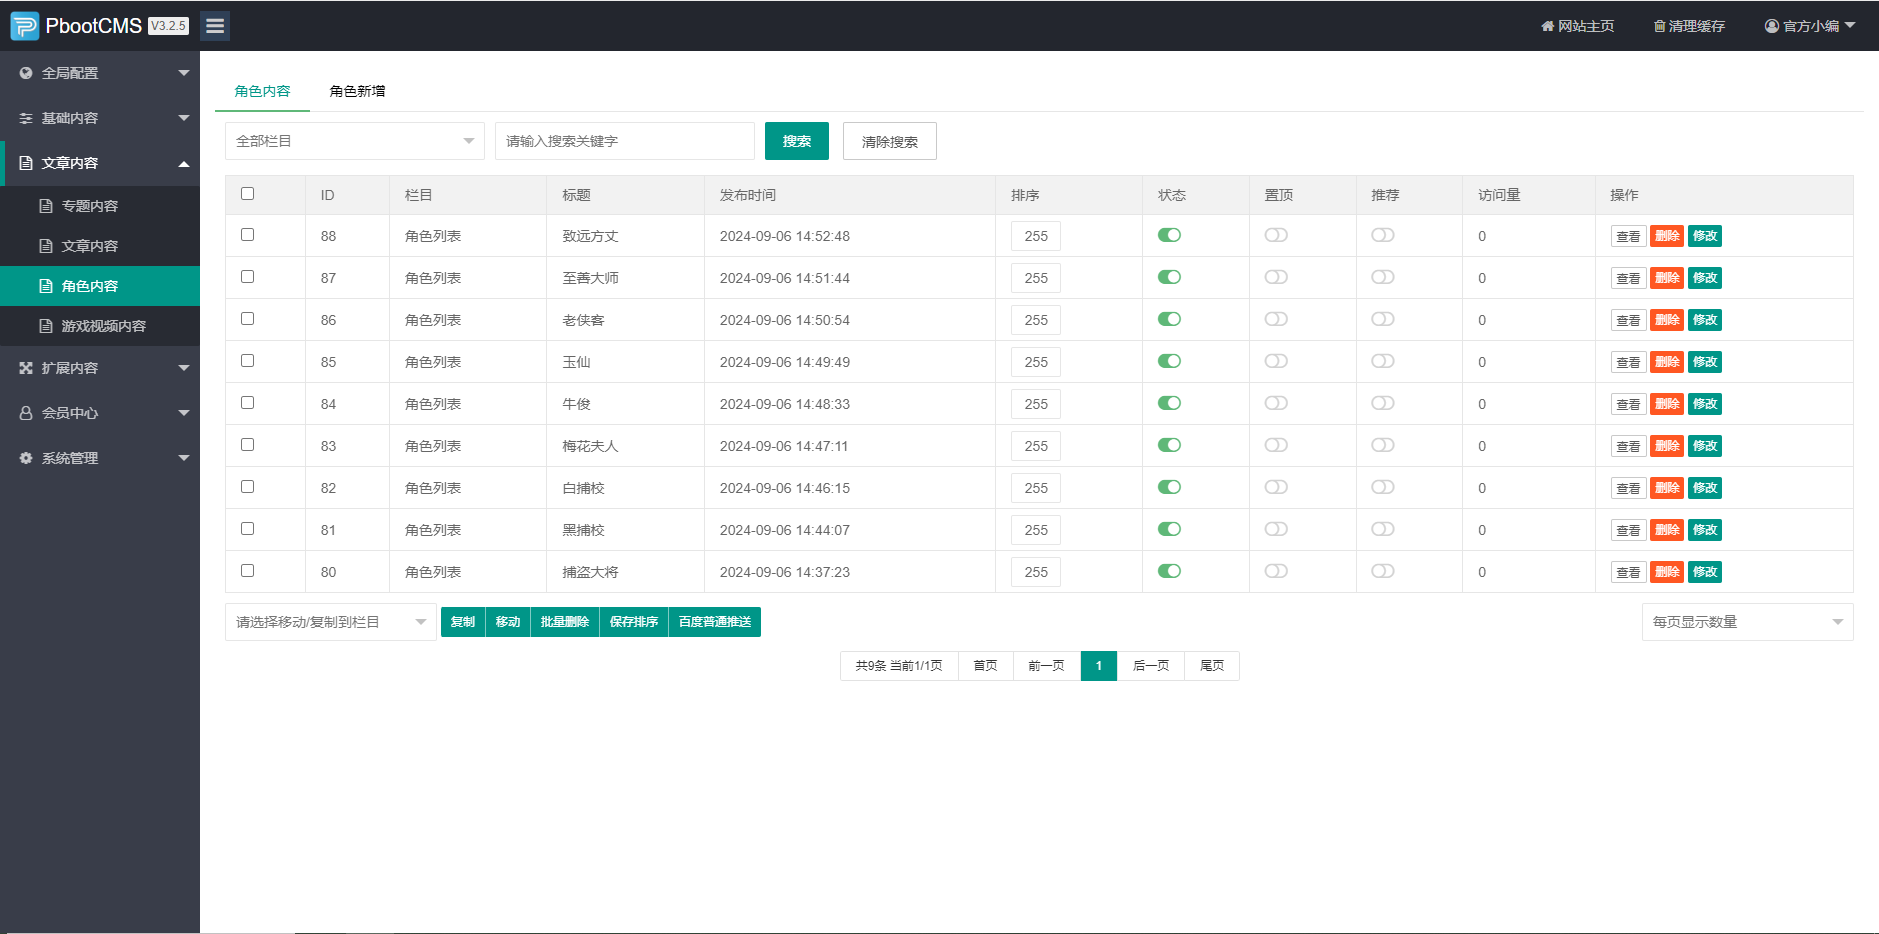The image size is (1879, 934).
Task: Click the green 搜索 button
Action: [x=797, y=141]
